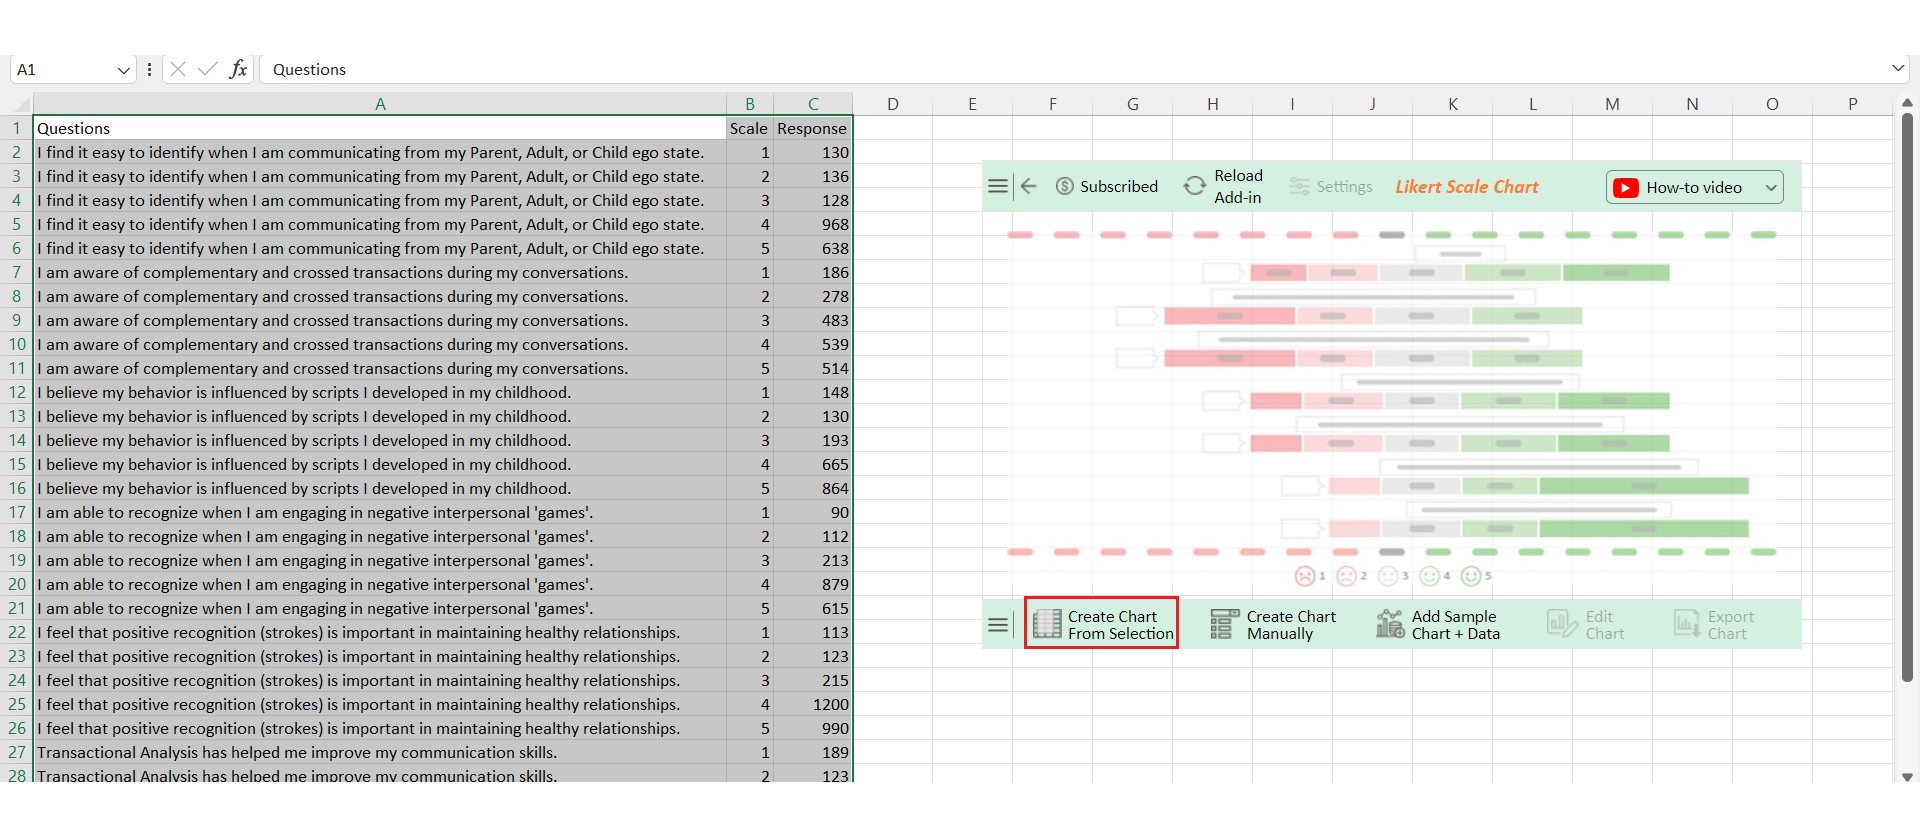The width and height of the screenshot is (1920, 837).
Task: Reload the add-in with the refresh icon
Action: tap(1194, 186)
